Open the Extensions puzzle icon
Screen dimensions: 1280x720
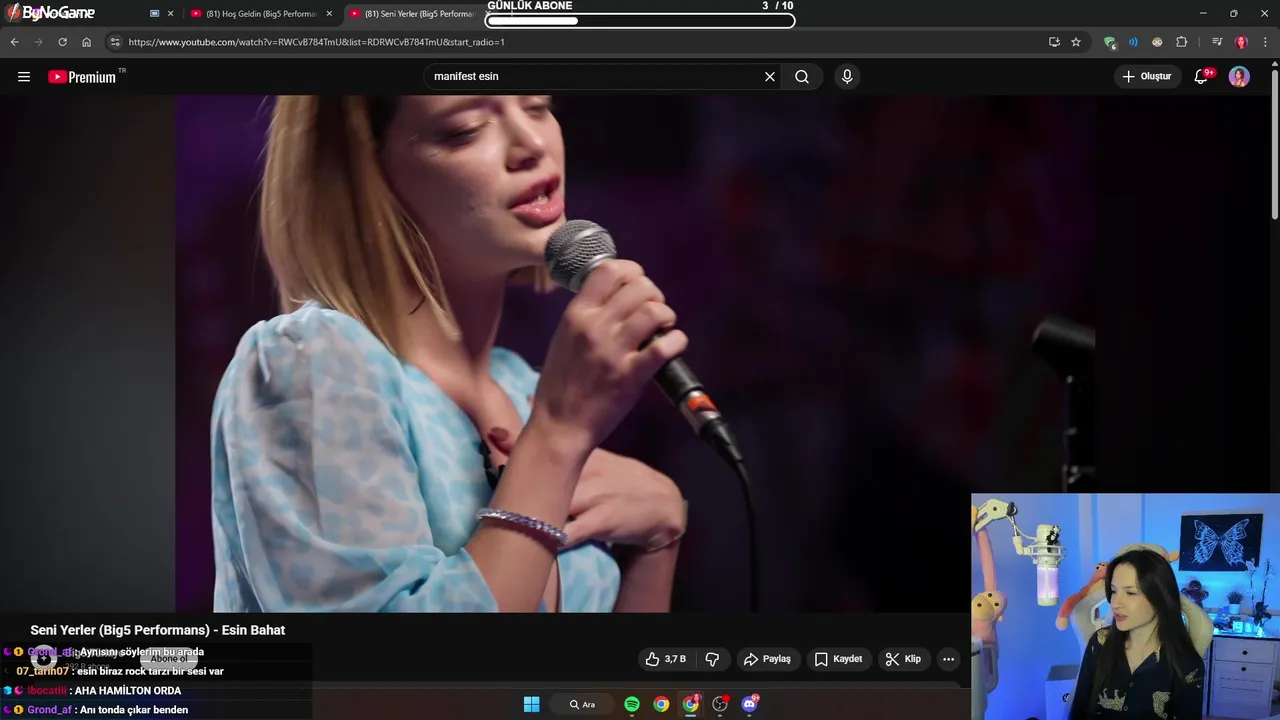(x=1181, y=42)
